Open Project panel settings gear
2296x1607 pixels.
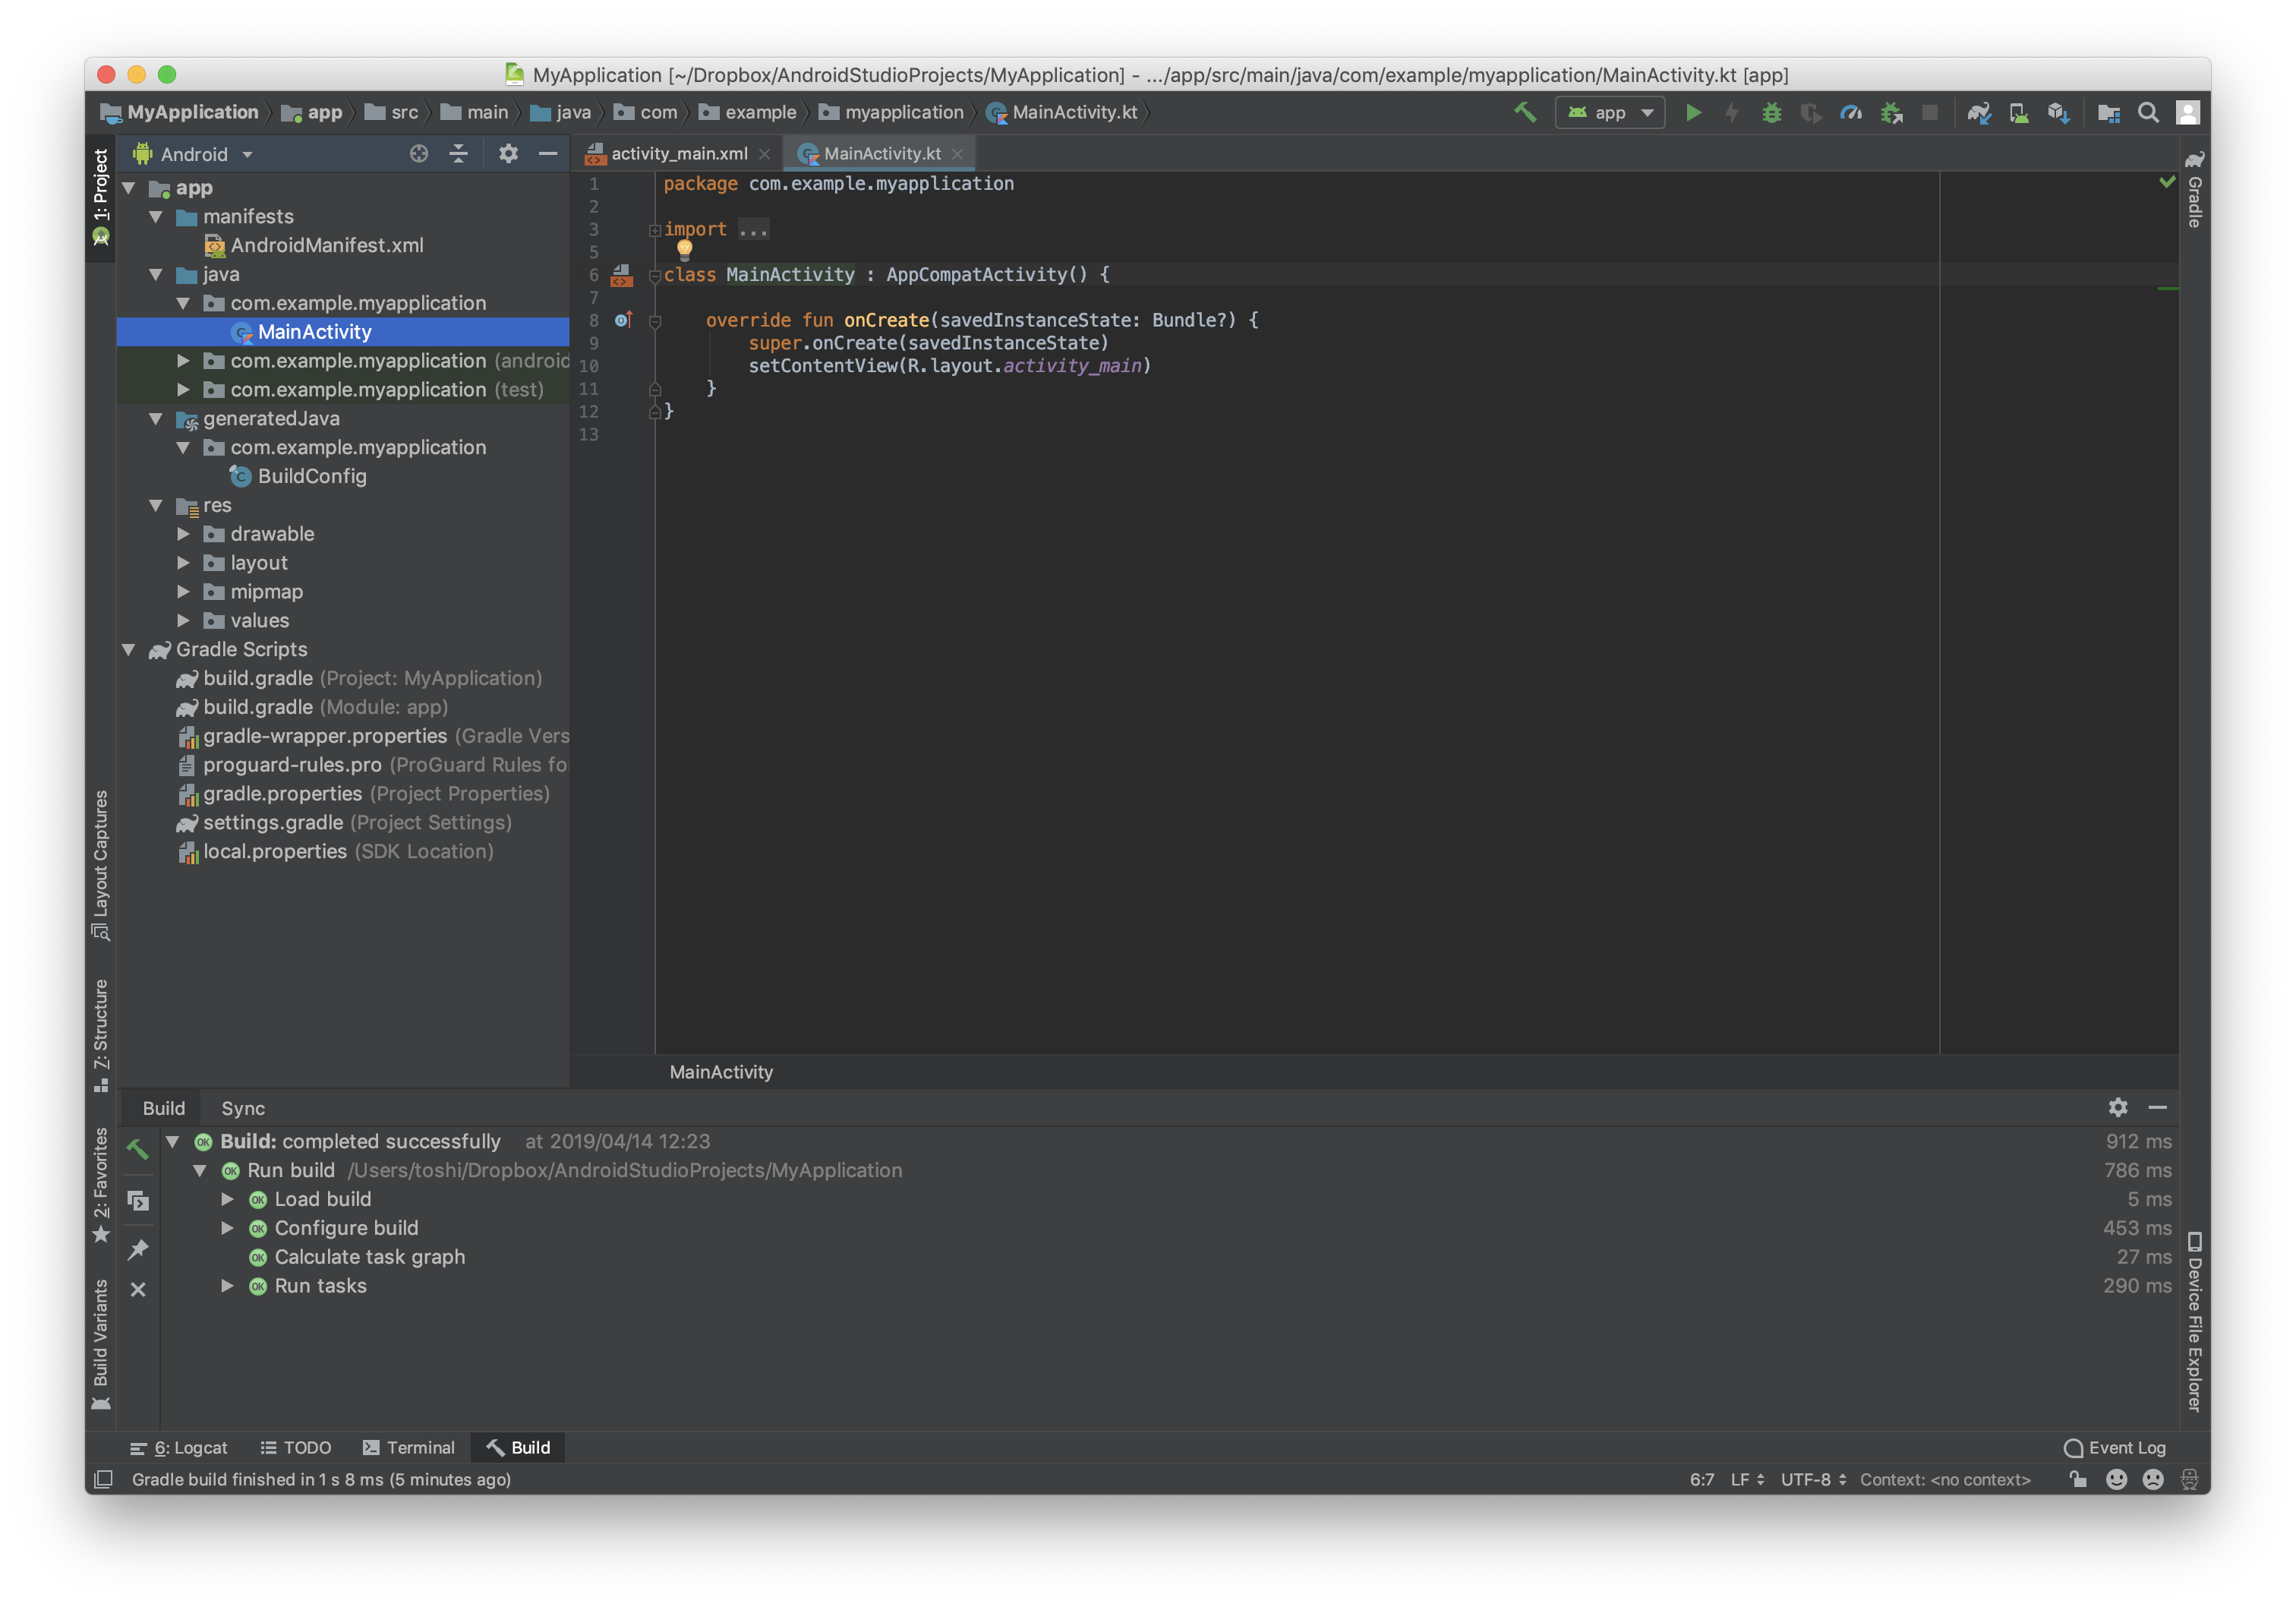click(508, 153)
